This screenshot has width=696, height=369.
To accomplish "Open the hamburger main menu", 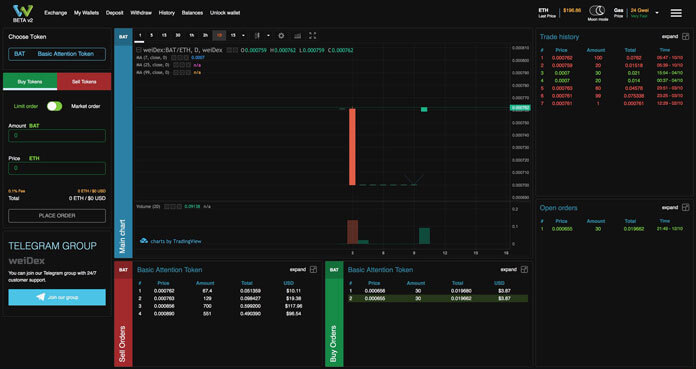I will pyautogui.click(x=676, y=13).
